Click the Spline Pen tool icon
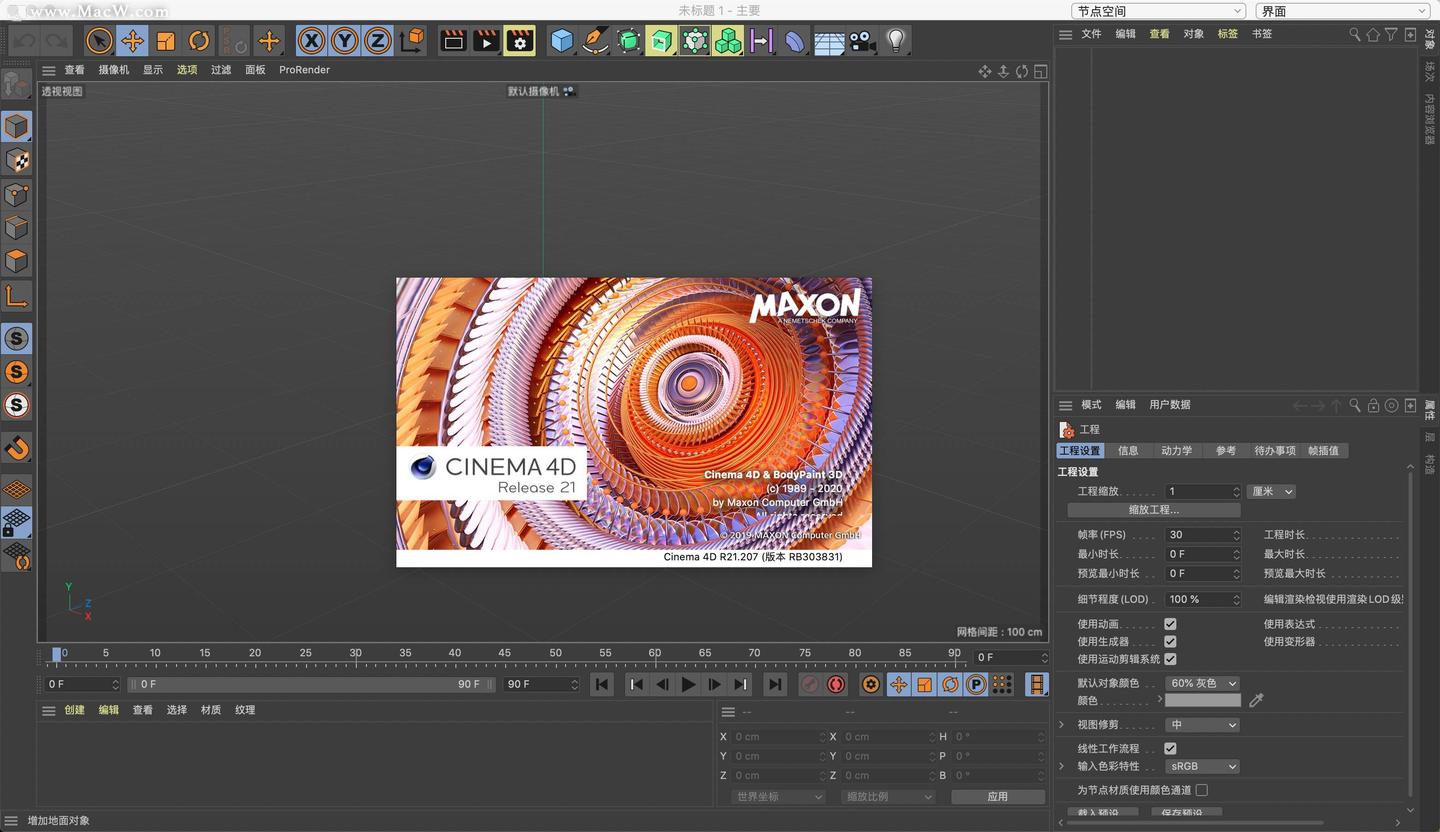This screenshot has height=832, width=1440. tap(595, 41)
